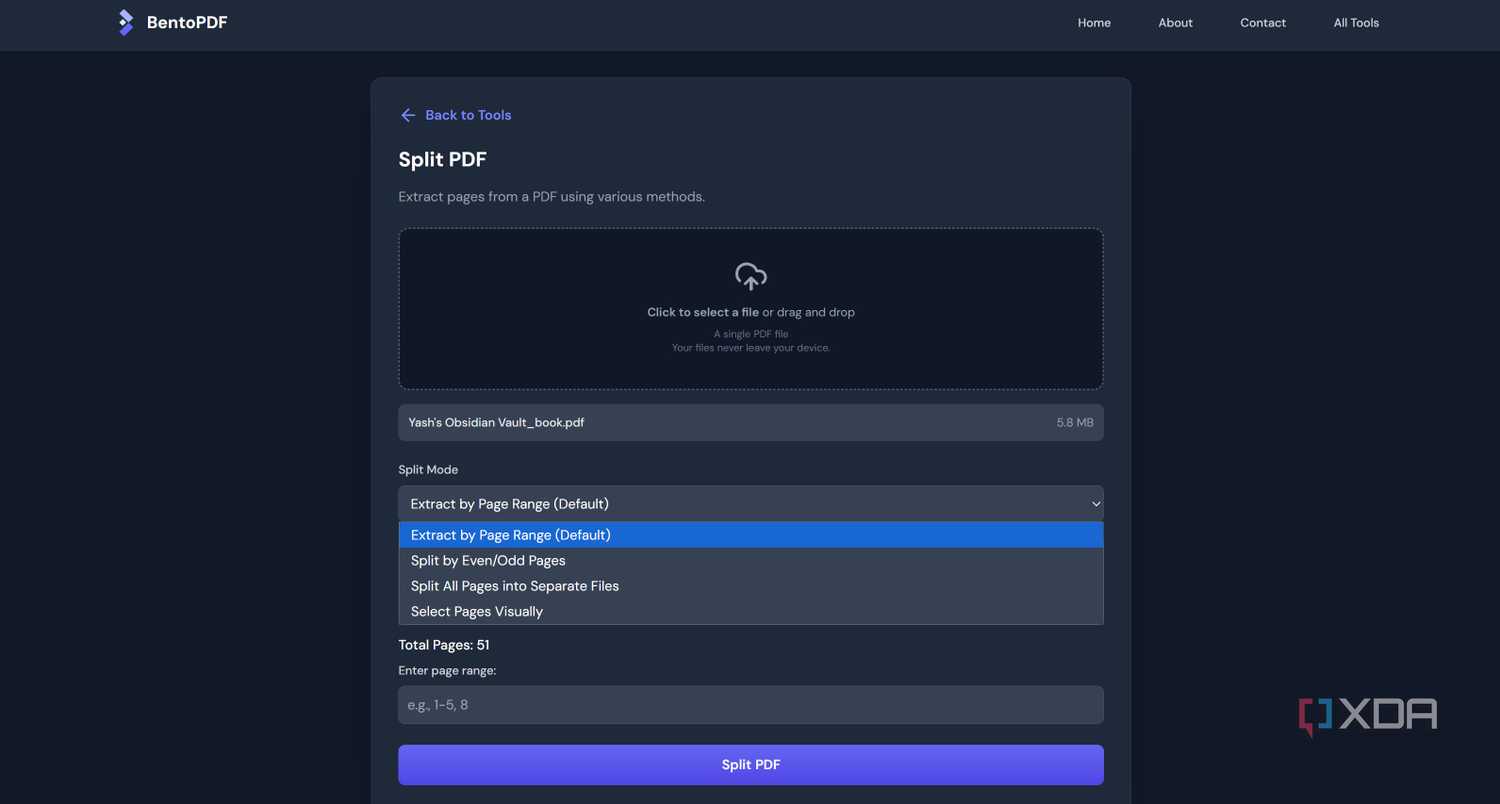Click the back arrow icon
This screenshot has width=1500, height=804.
408,115
